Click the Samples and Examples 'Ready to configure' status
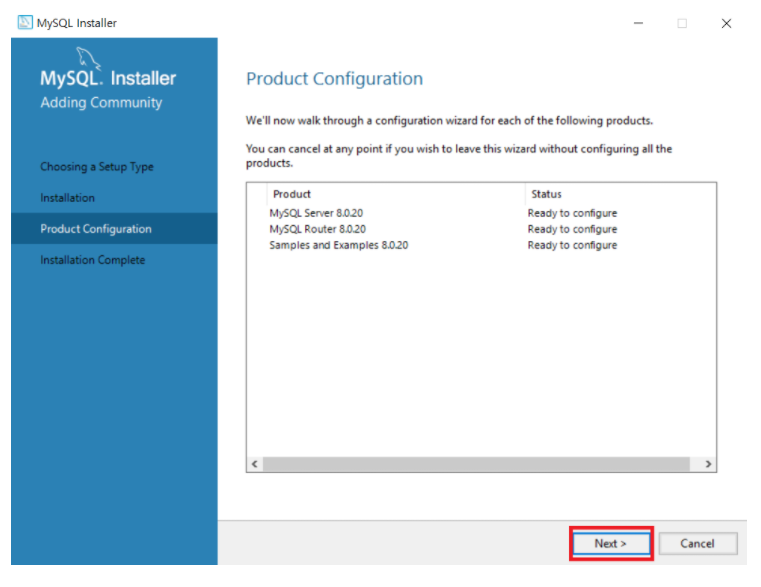Image resolution: width=761 pixels, height=587 pixels. [x=572, y=245]
